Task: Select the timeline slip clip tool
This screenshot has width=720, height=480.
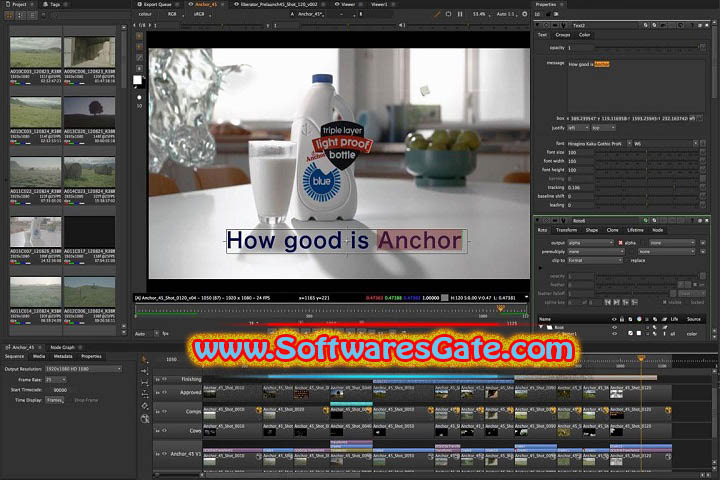Action: (x=144, y=382)
